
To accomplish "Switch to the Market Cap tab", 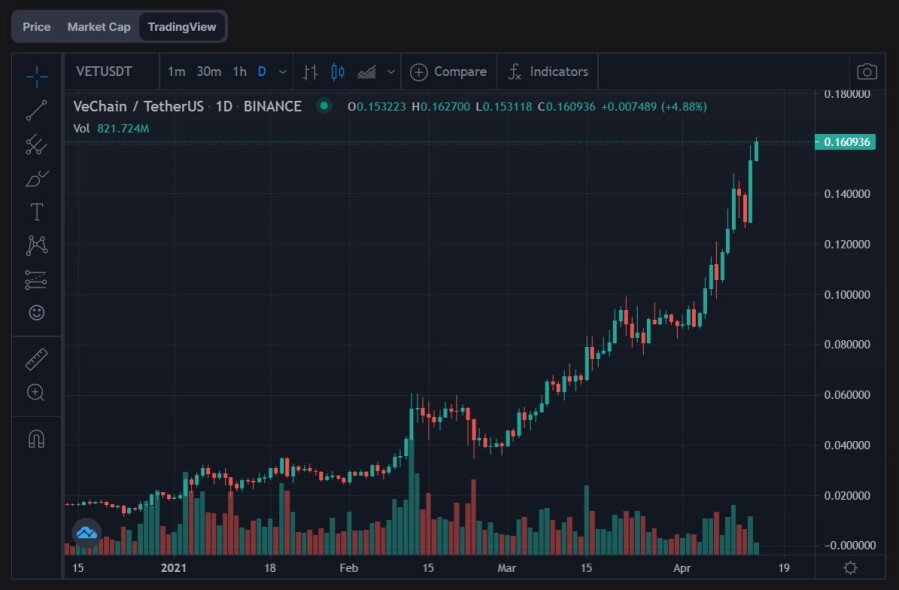I will (x=99, y=26).
